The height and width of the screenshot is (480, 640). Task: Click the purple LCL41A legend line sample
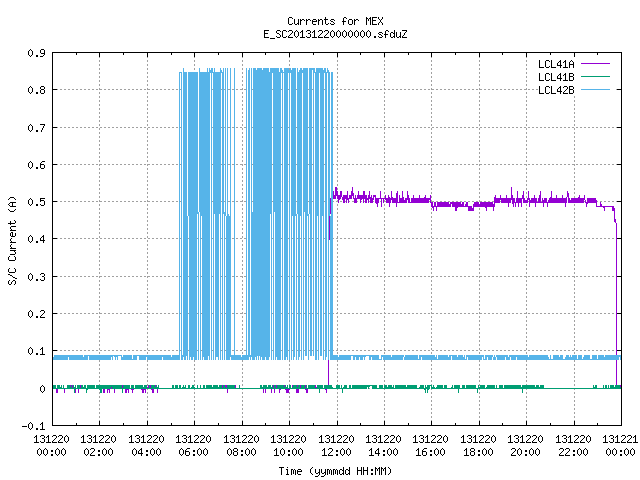[x=595, y=64]
